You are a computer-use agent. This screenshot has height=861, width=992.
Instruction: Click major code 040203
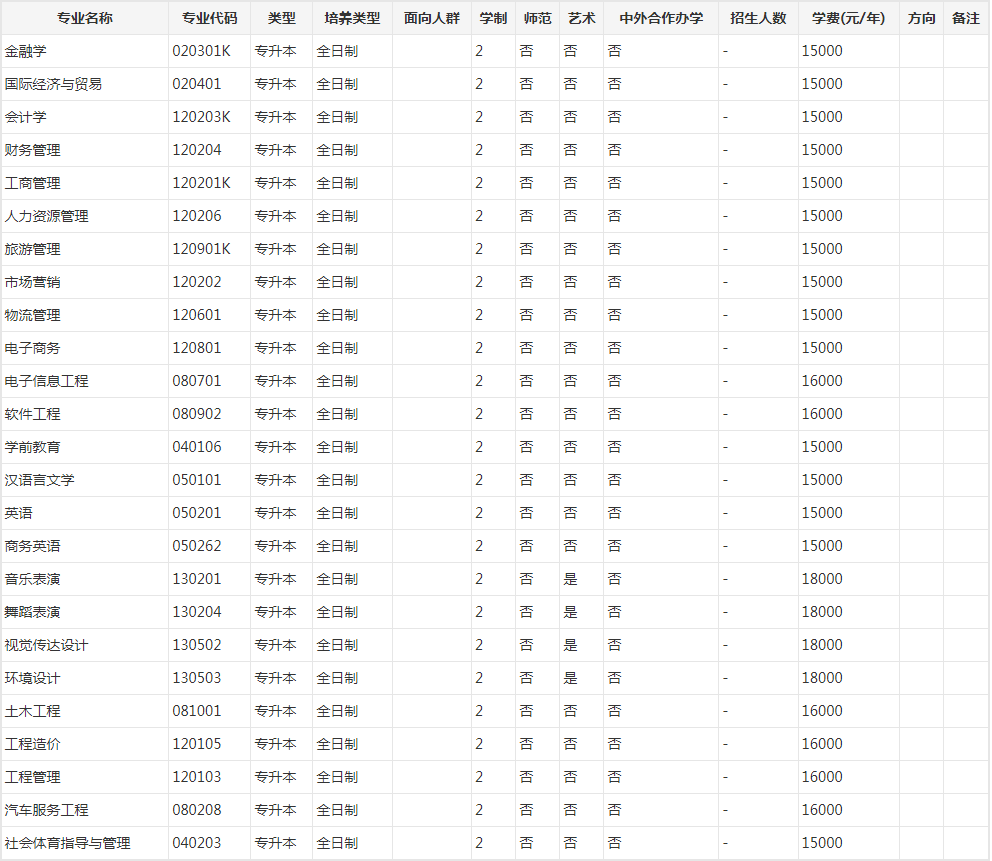197,843
